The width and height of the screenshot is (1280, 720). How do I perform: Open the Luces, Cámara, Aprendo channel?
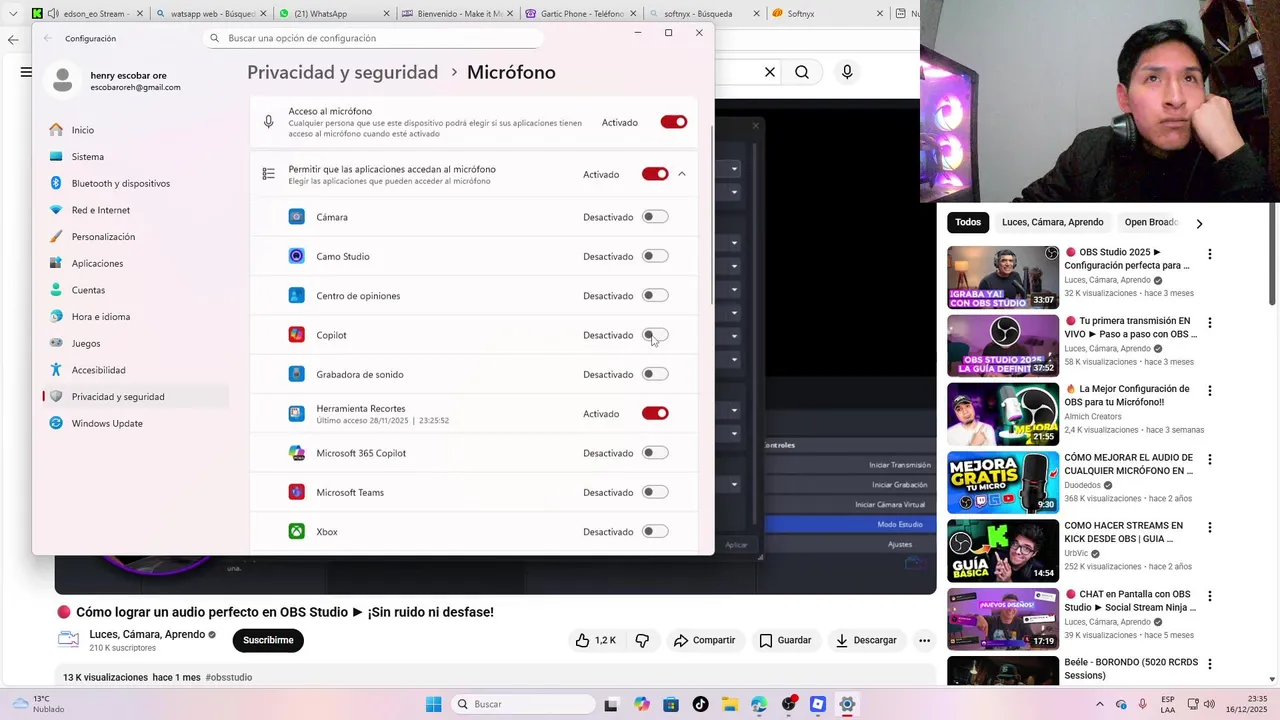(x=147, y=634)
